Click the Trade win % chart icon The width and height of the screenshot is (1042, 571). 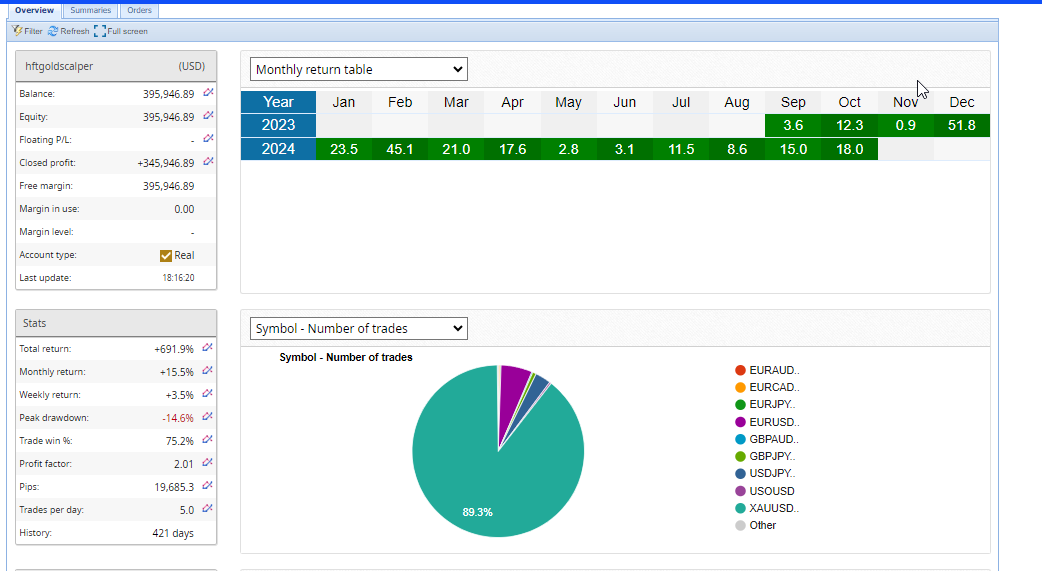208,440
